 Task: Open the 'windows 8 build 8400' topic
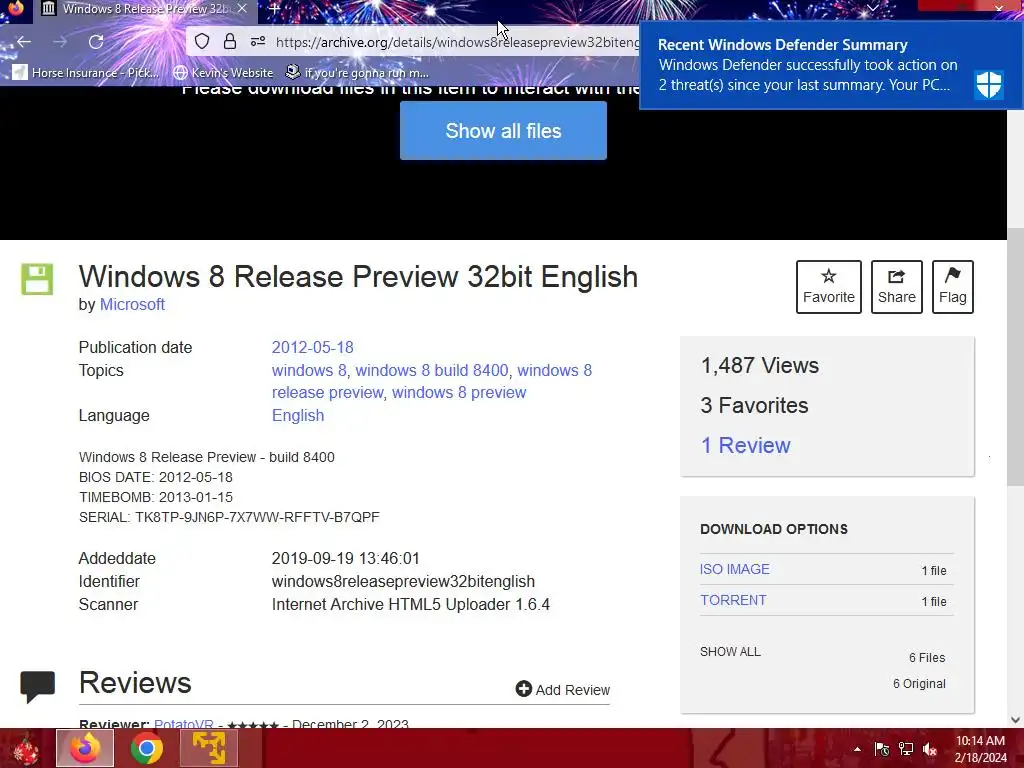(432, 370)
